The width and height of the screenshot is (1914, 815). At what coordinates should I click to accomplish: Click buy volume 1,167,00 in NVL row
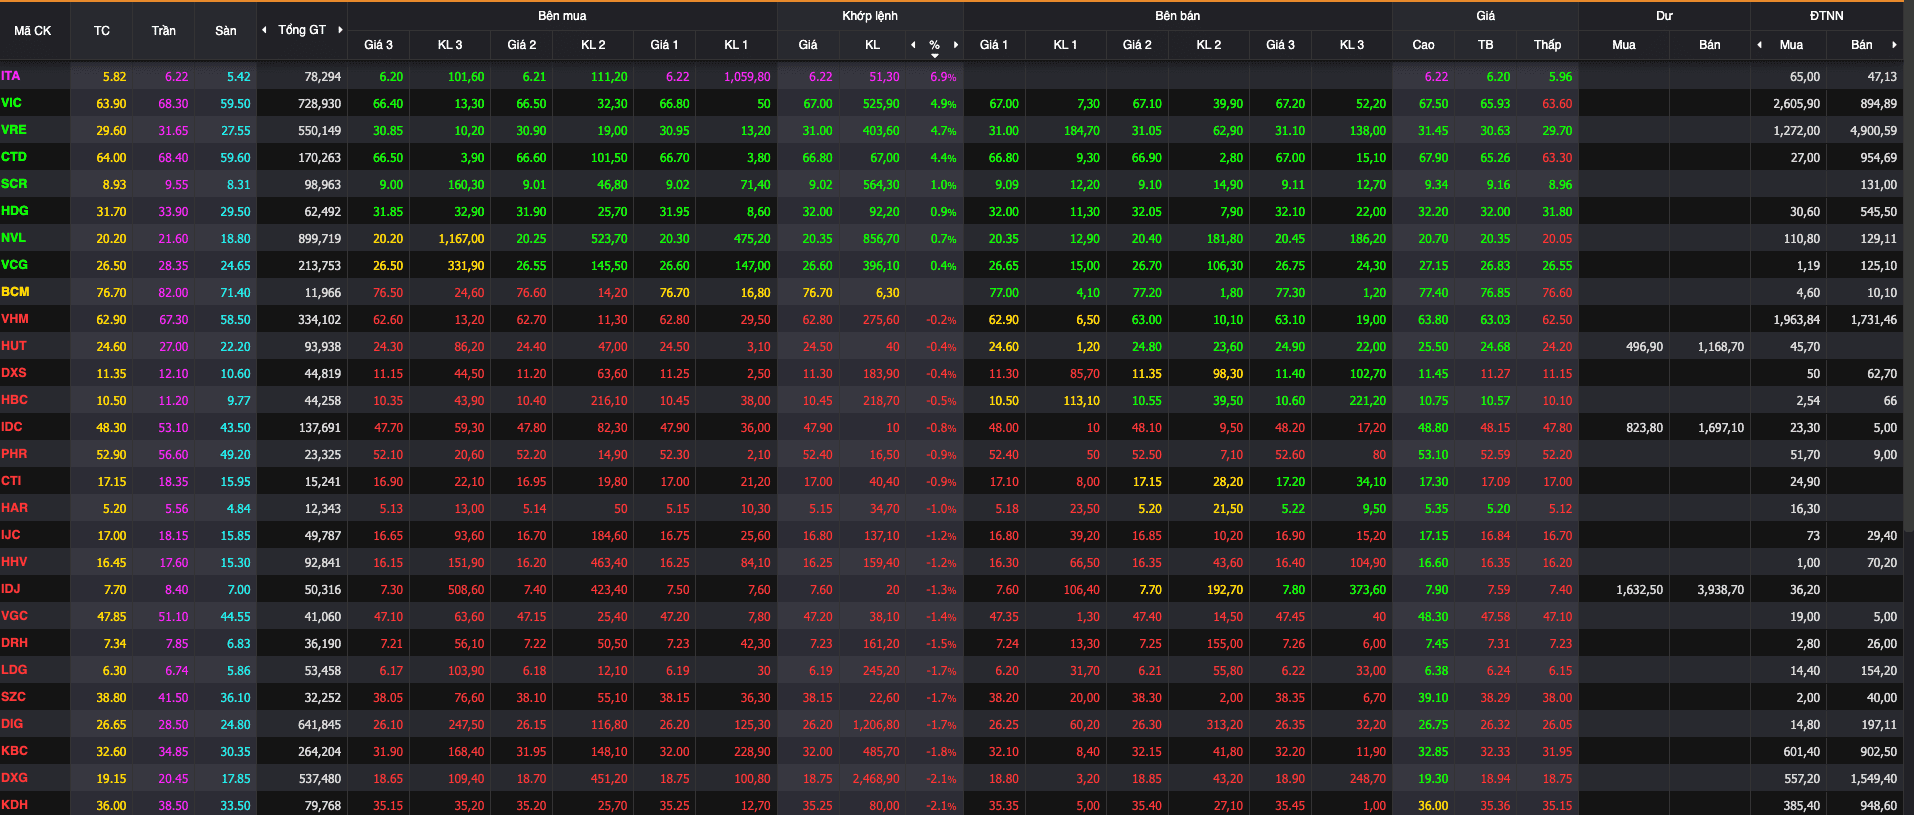pyautogui.click(x=461, y=239)
